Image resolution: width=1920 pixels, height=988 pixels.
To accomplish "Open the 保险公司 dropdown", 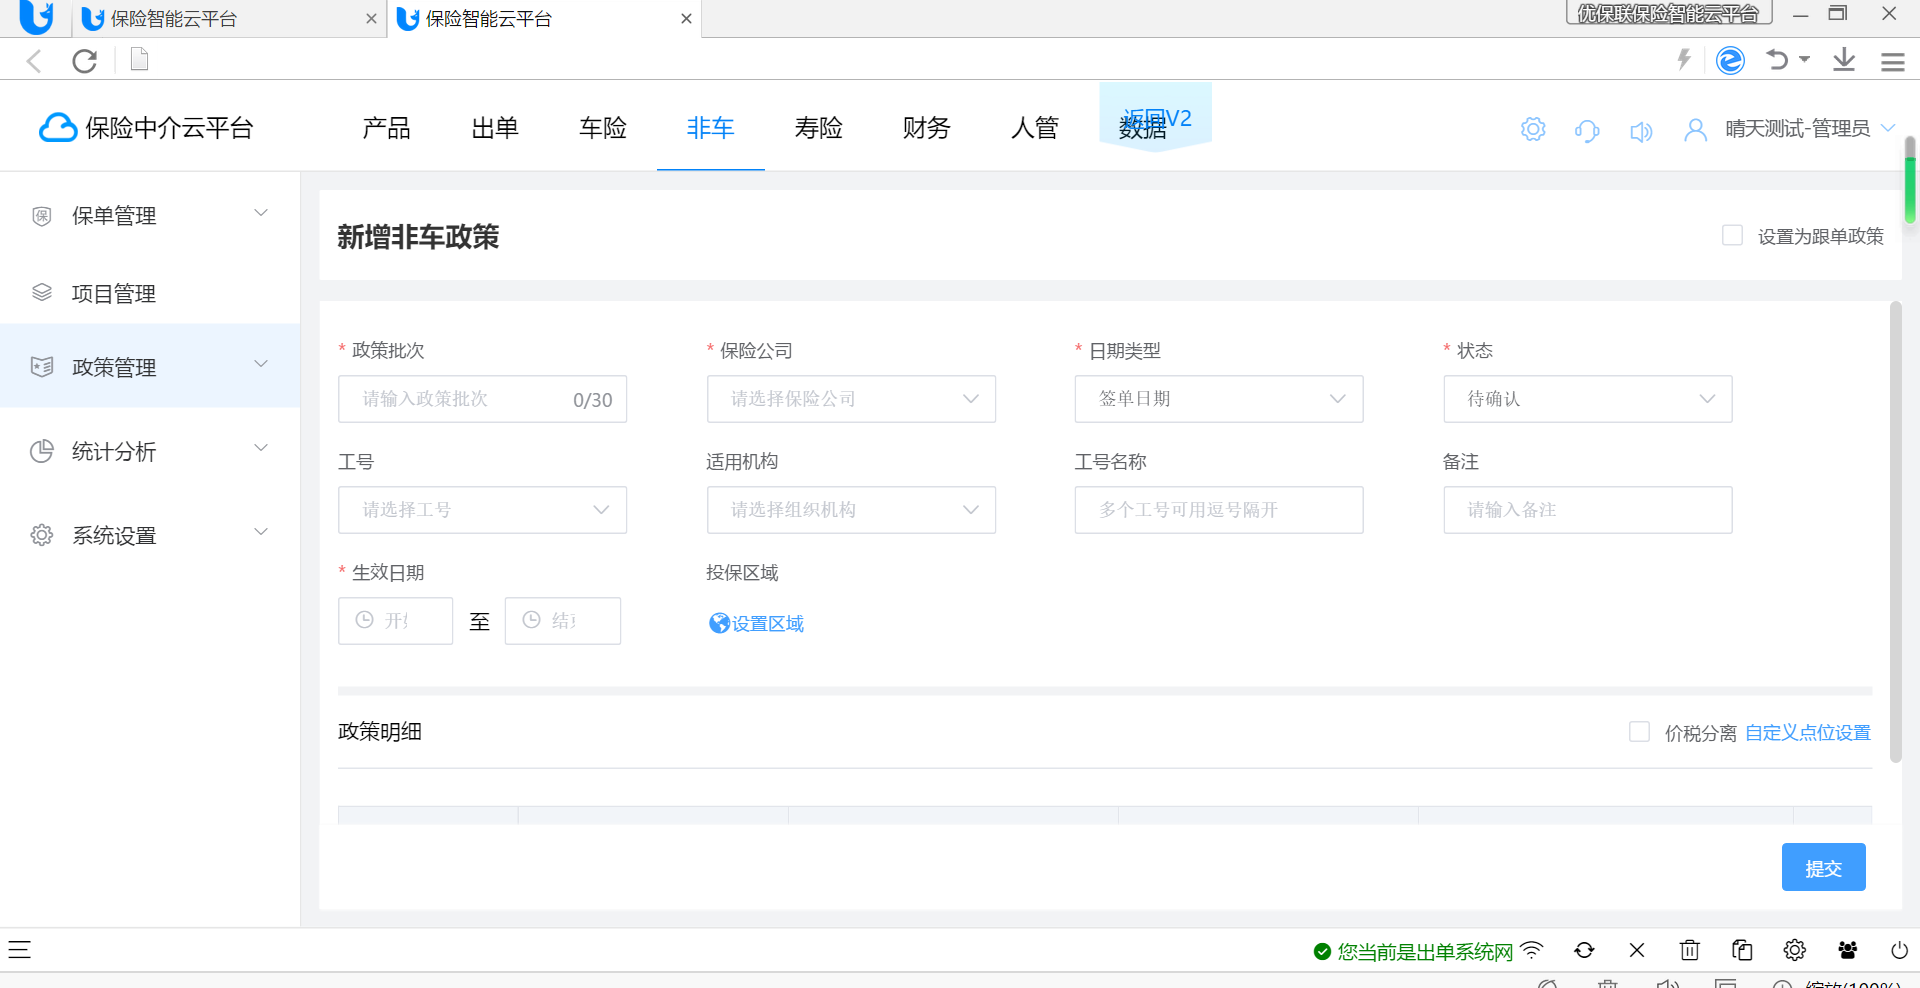I will click(851, 399).
